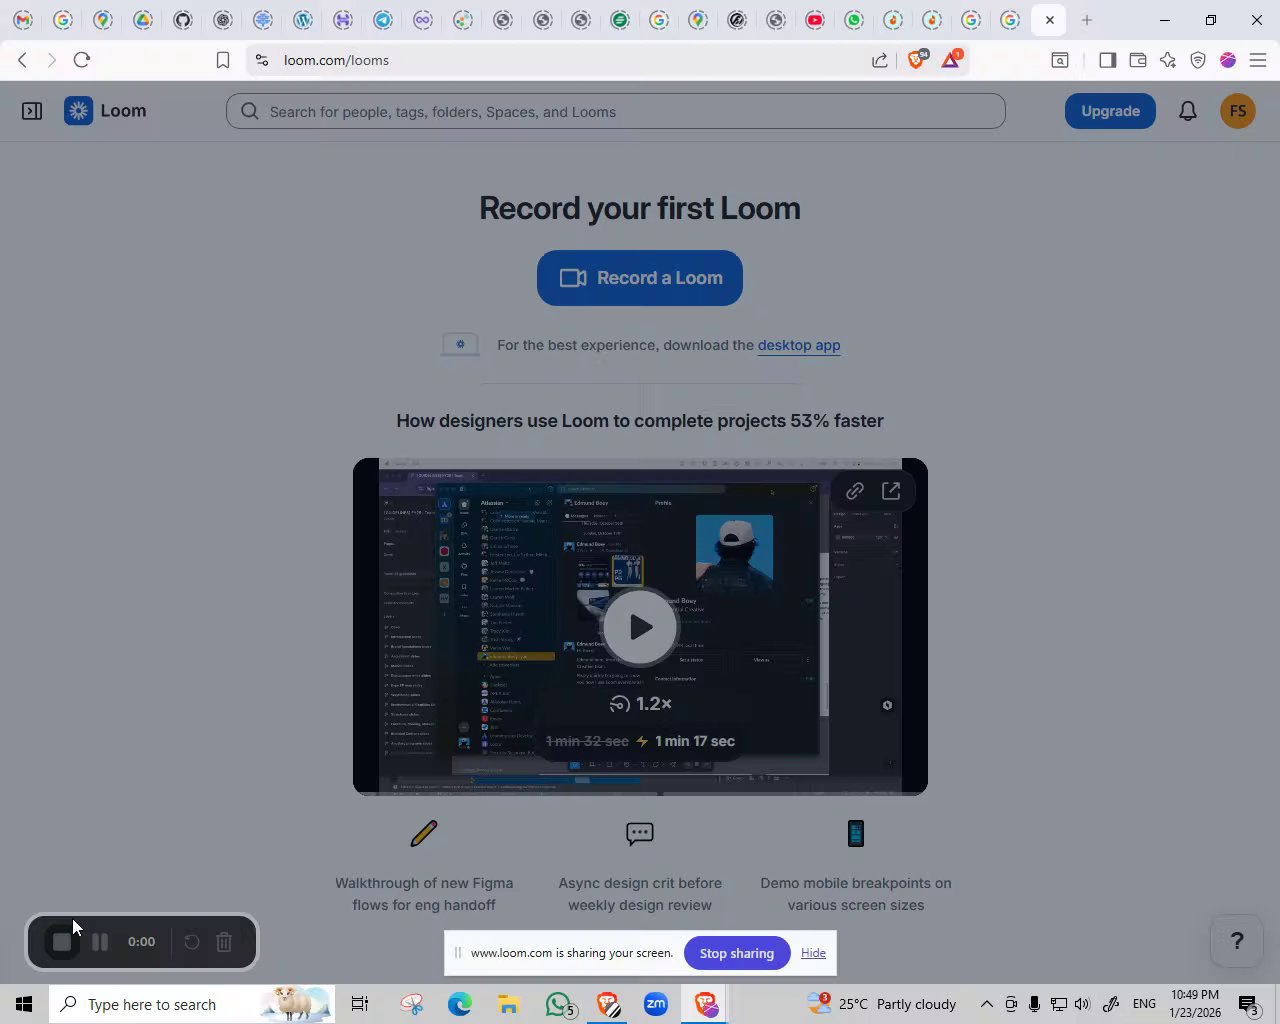The width and height of the screenshot is (1280, 1024).
Task: Open a new browser tab
Action: pyautogui.click(x=1087, y=20)
